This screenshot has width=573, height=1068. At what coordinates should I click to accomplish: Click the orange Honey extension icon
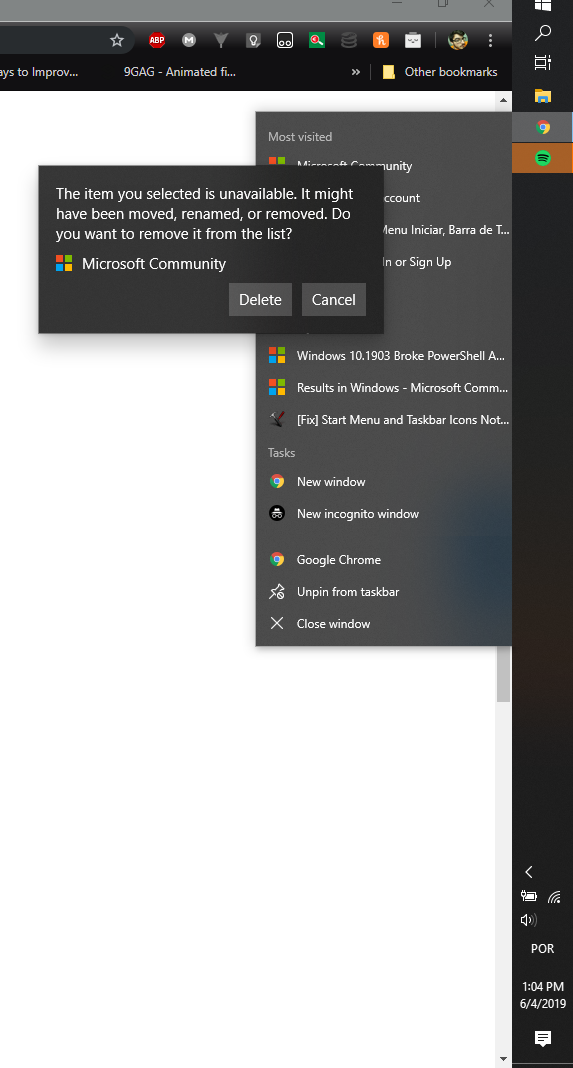381,40
